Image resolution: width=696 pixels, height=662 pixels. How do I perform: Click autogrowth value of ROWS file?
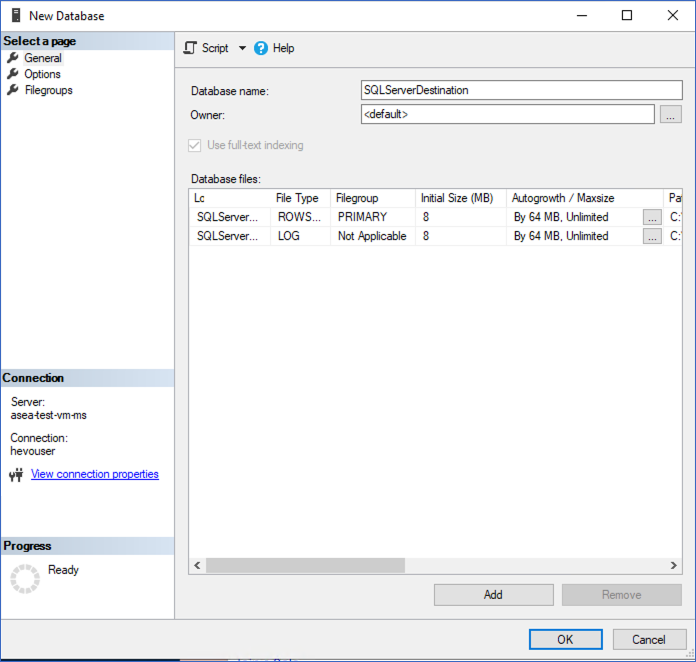(561, 217)
